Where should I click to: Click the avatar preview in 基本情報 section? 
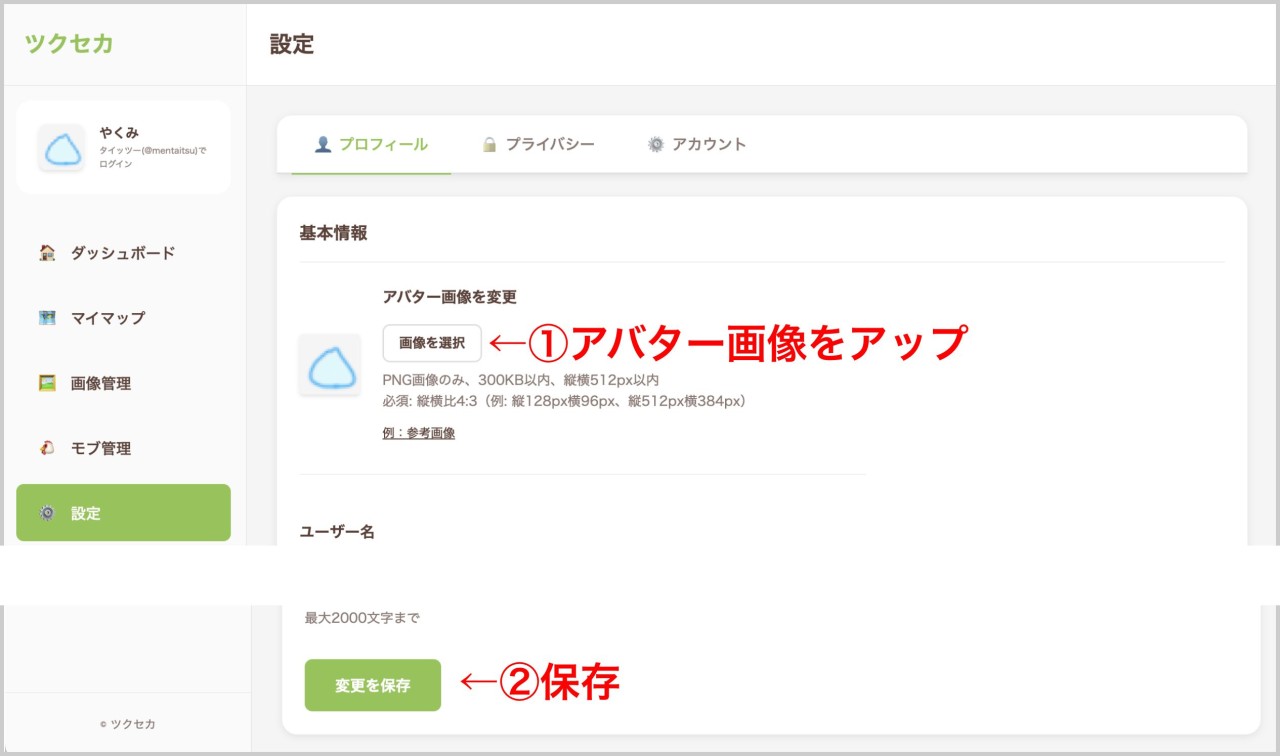tap(329, 365)
